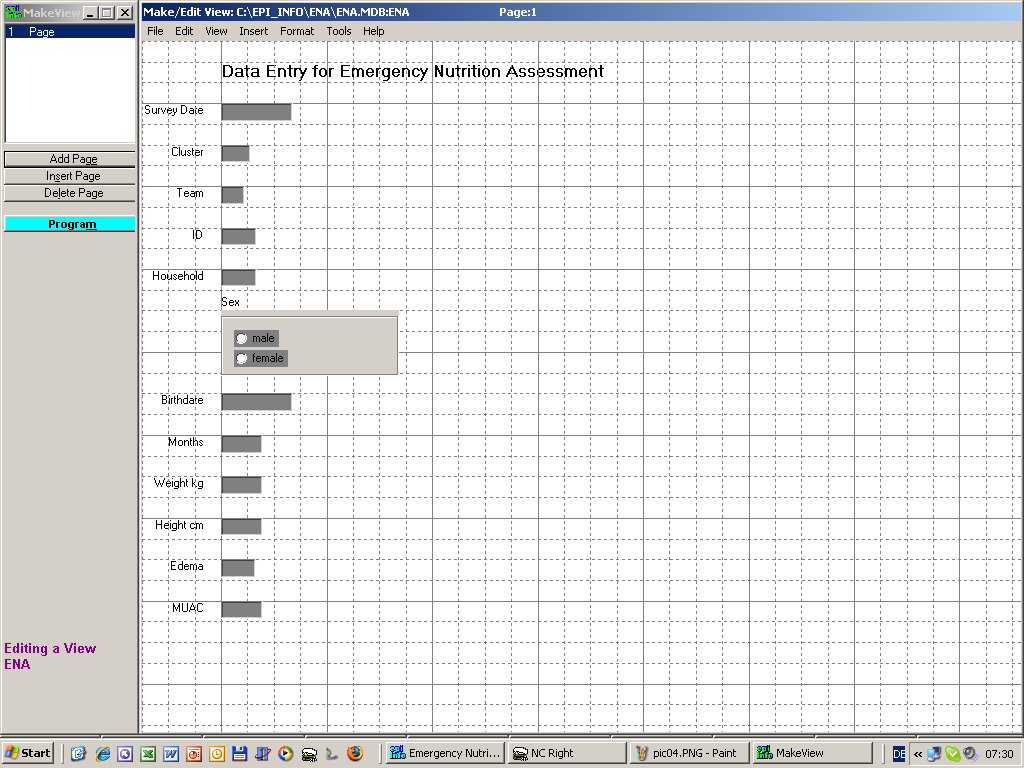Click the cyan Program button
This screenshot has height=768, width=1024.
[x=70, y=224]
